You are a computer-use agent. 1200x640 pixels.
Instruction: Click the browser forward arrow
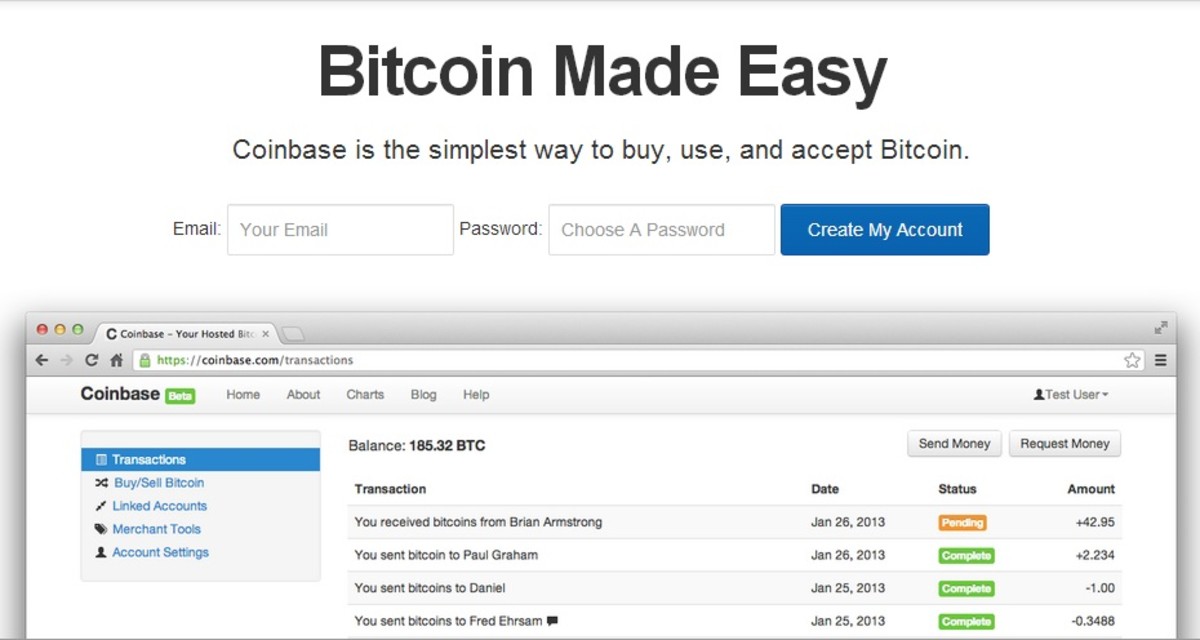tap(66, 360)
